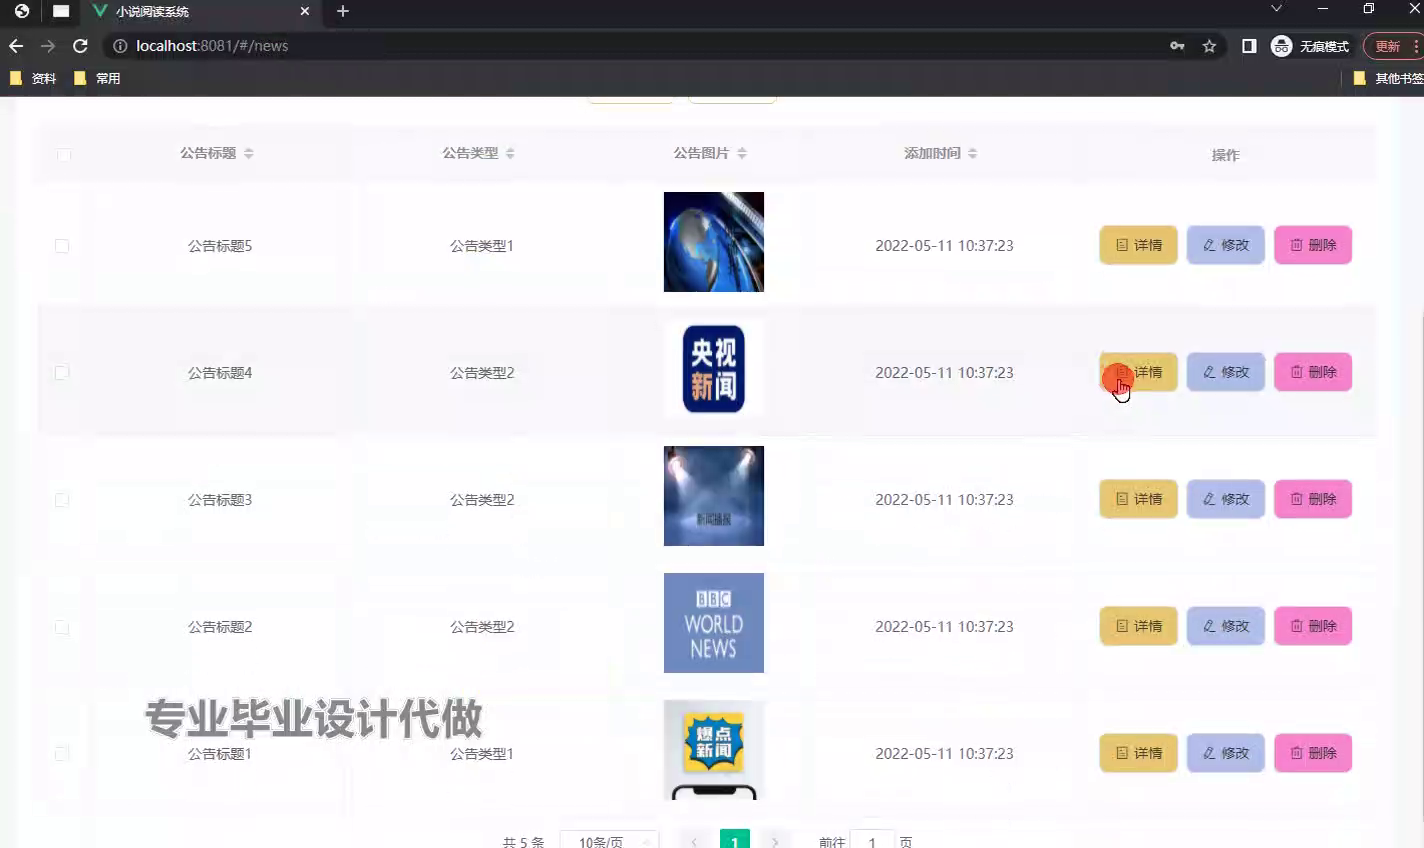
Task: Open 详情 for 公告标题1
Action: point(1139,753)
